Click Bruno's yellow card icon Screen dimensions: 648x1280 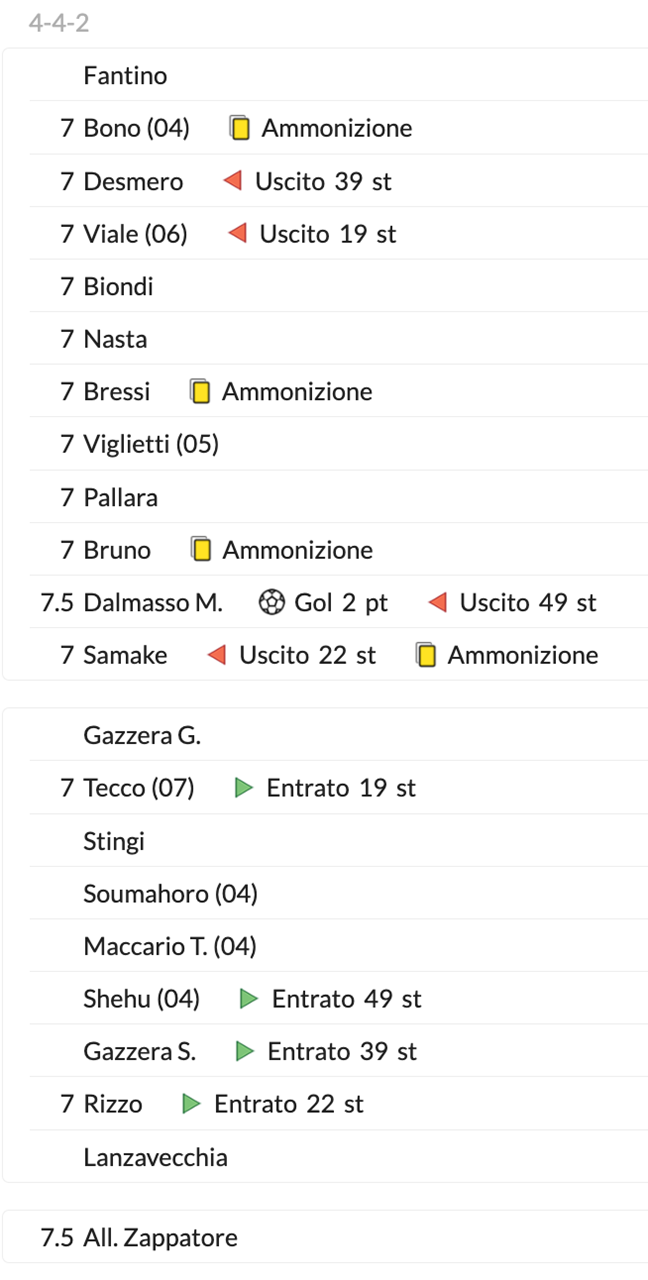pos(201,550)
